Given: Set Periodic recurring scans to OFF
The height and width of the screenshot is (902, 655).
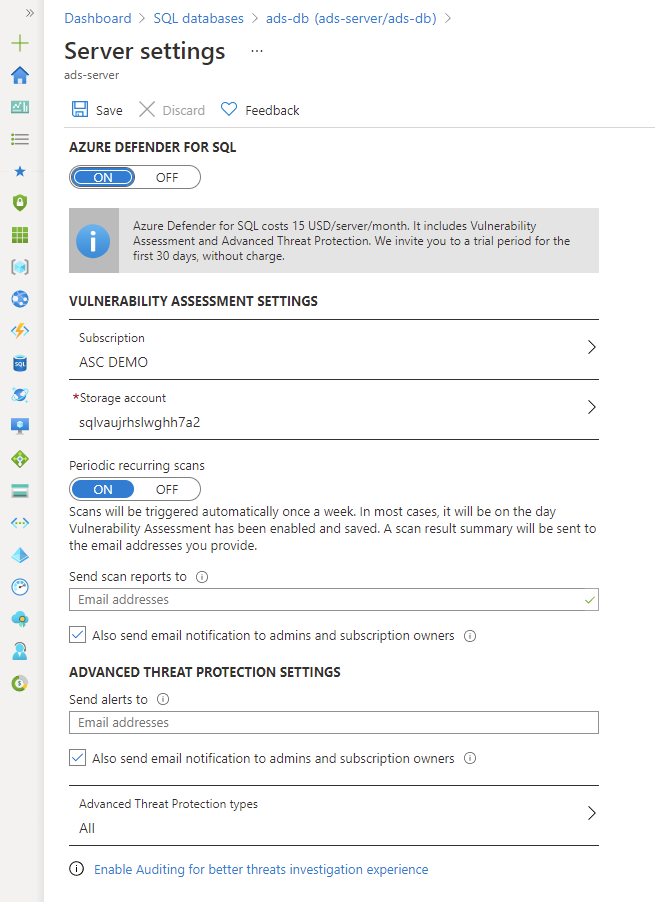Looking at the screenshot, I should tap(167, 490).
